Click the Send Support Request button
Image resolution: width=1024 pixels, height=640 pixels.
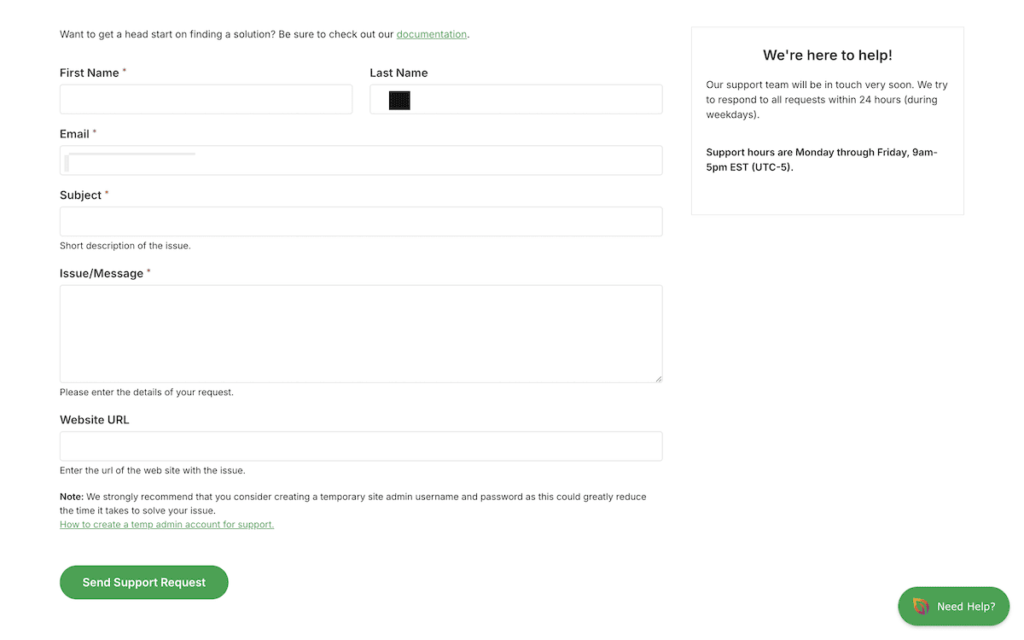144,582
